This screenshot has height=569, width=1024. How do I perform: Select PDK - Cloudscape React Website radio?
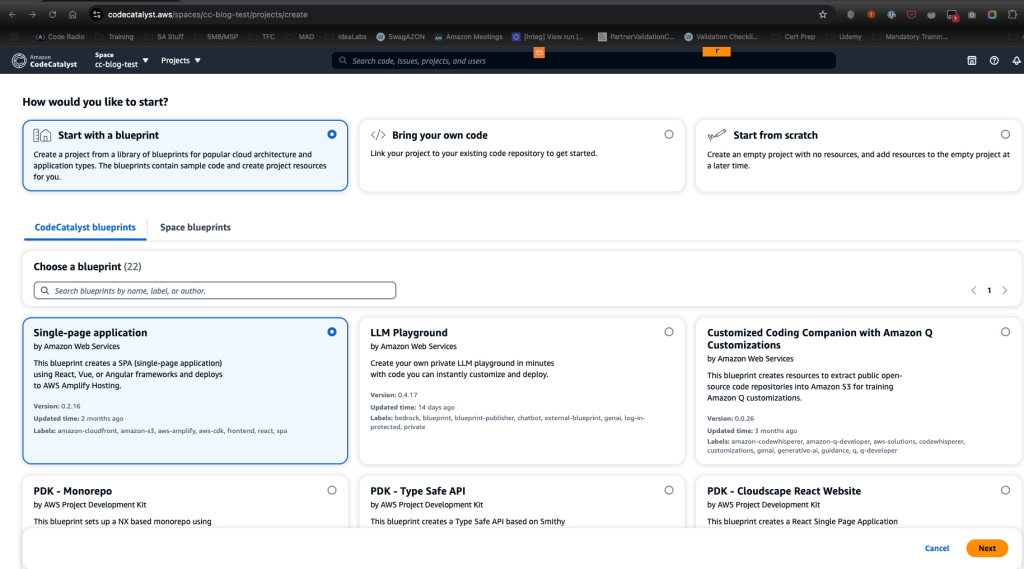(1005, 490)
